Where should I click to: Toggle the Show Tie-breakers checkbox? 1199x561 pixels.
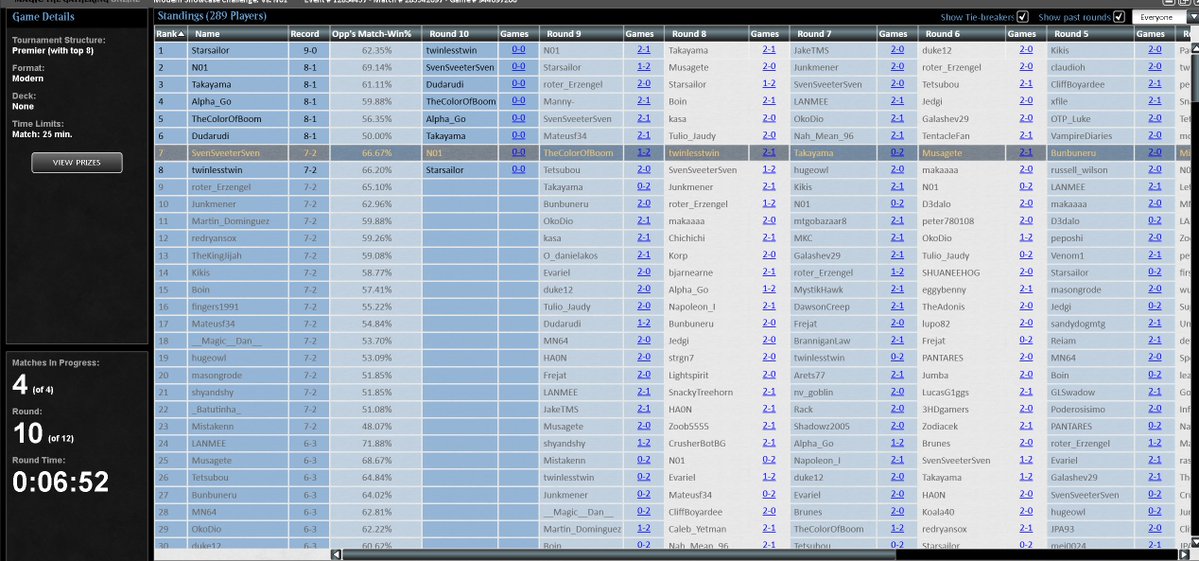click(1022, 17)
